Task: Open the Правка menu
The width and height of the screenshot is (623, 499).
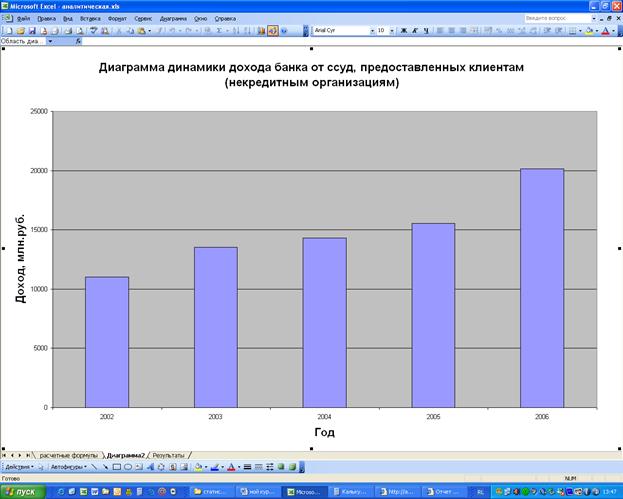Action: pos(46,19)
